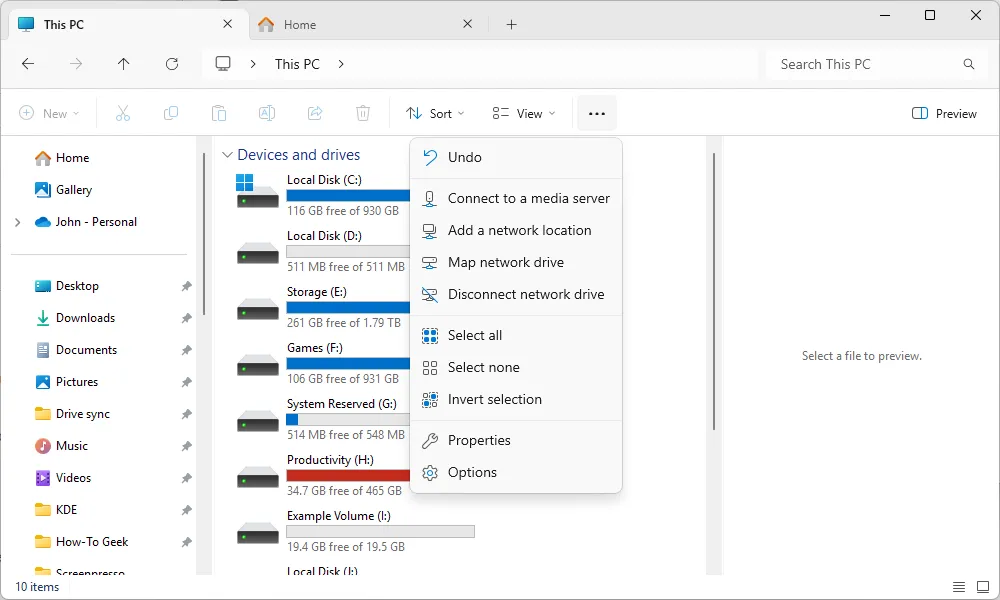Choose Select none from menu
This screenshot has height=600, width=1000.
[516, 367]
